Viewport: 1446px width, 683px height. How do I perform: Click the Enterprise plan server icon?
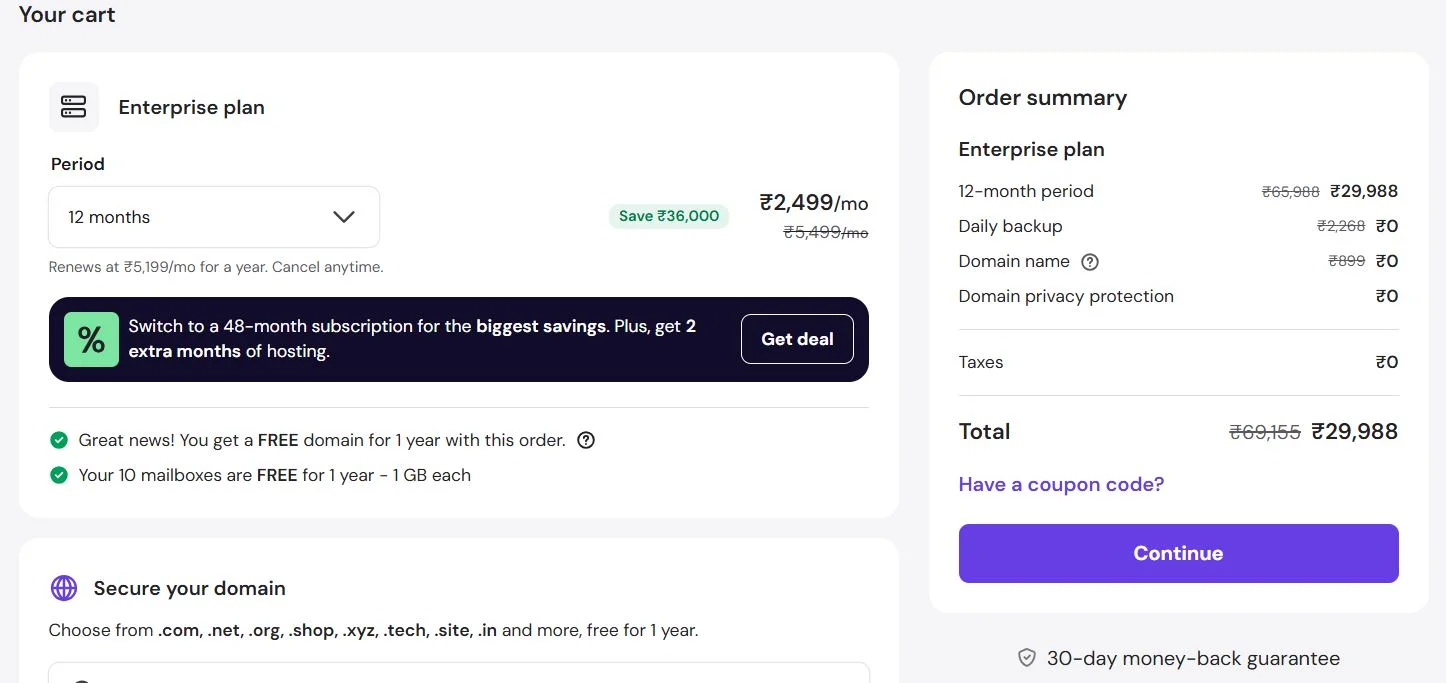coord(74,107)
